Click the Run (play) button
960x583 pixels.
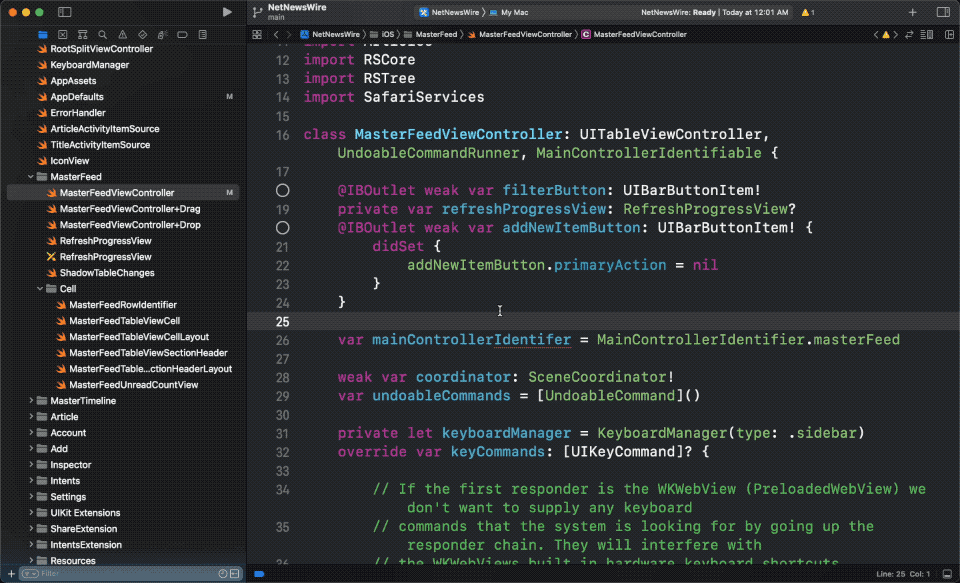pyautogui.click(x=227, y=12)
